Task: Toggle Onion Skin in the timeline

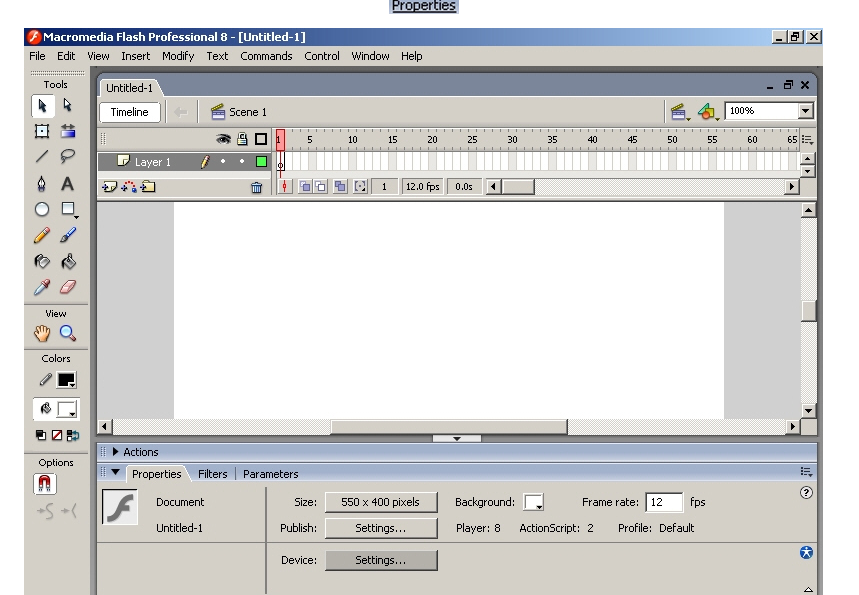Action: [305, 187]
